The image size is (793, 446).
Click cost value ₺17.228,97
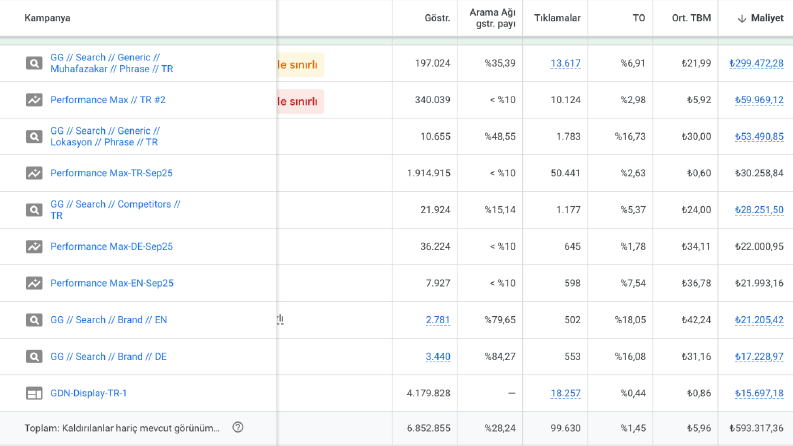pos(759,356)
